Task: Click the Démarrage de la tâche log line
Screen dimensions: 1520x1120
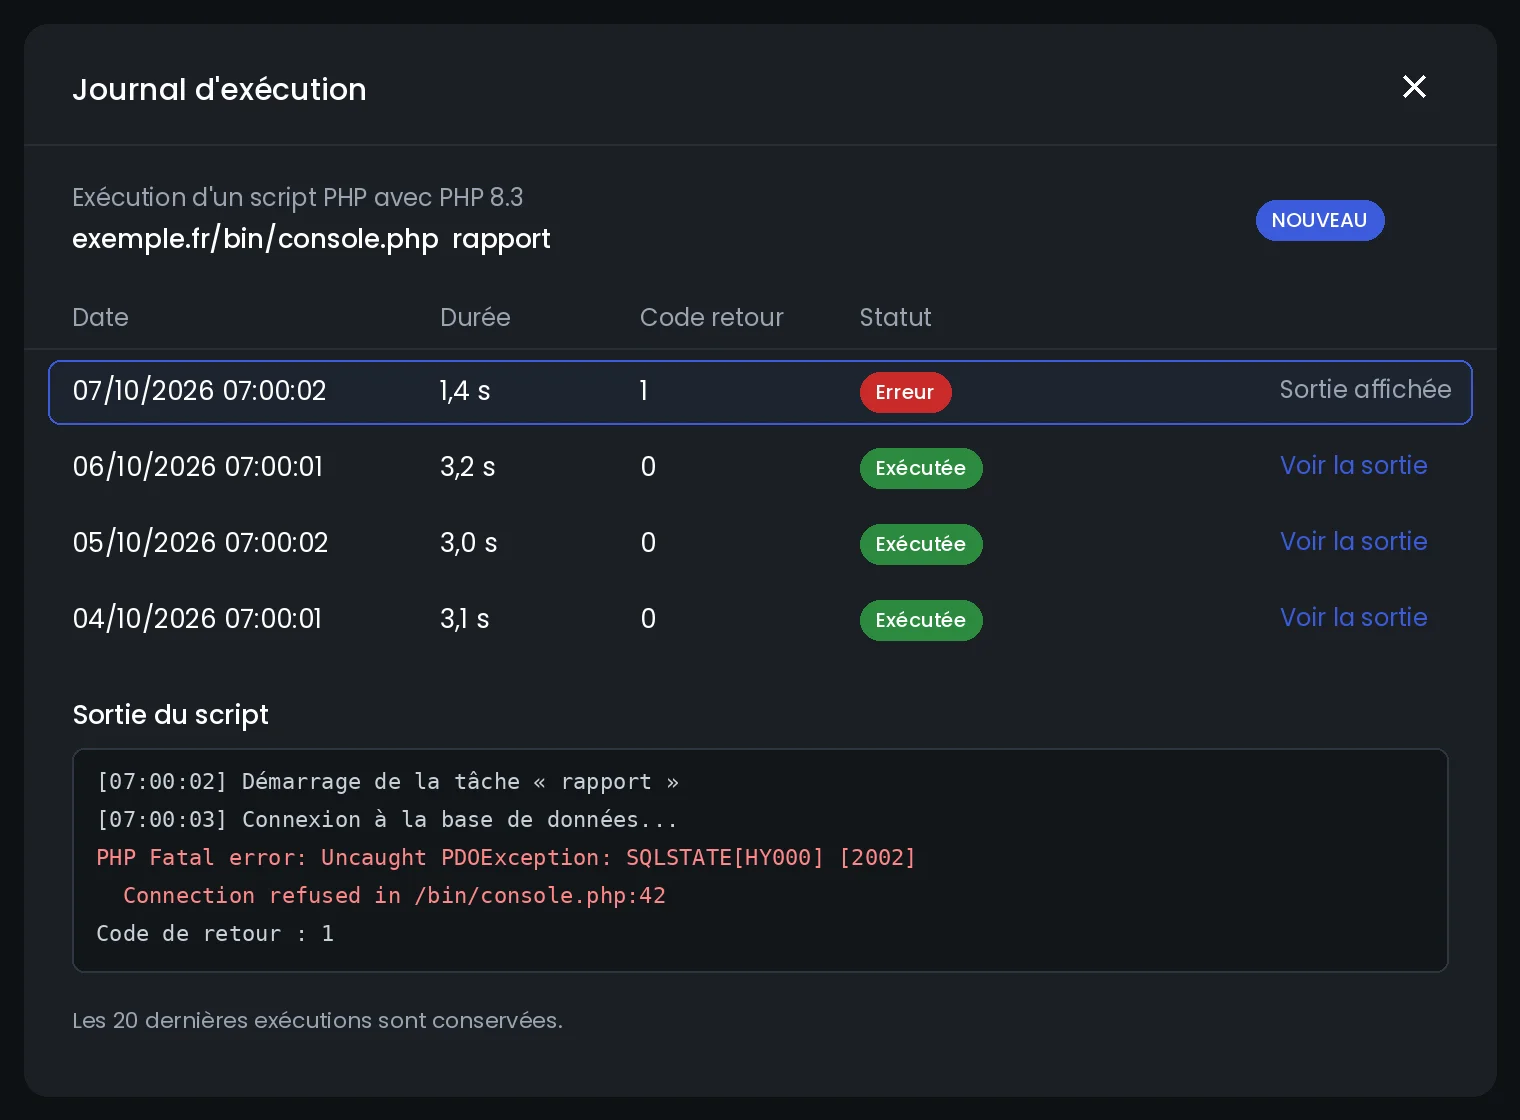Action: click(388, 782)
